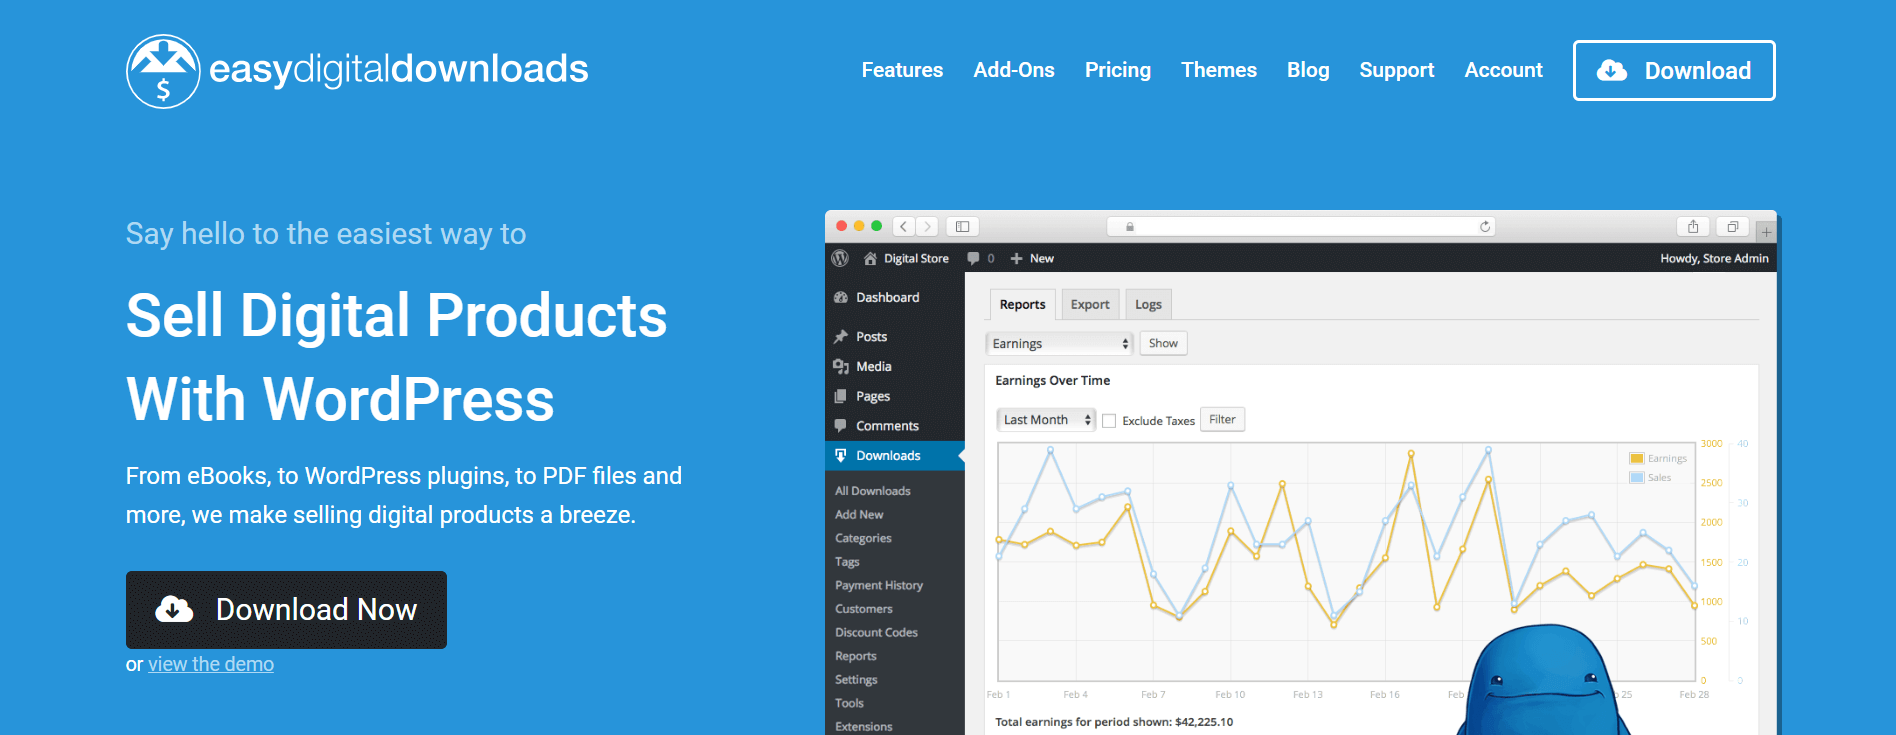Open the Themes menu item
1896x735 pixels.
tap(1219, 70)
